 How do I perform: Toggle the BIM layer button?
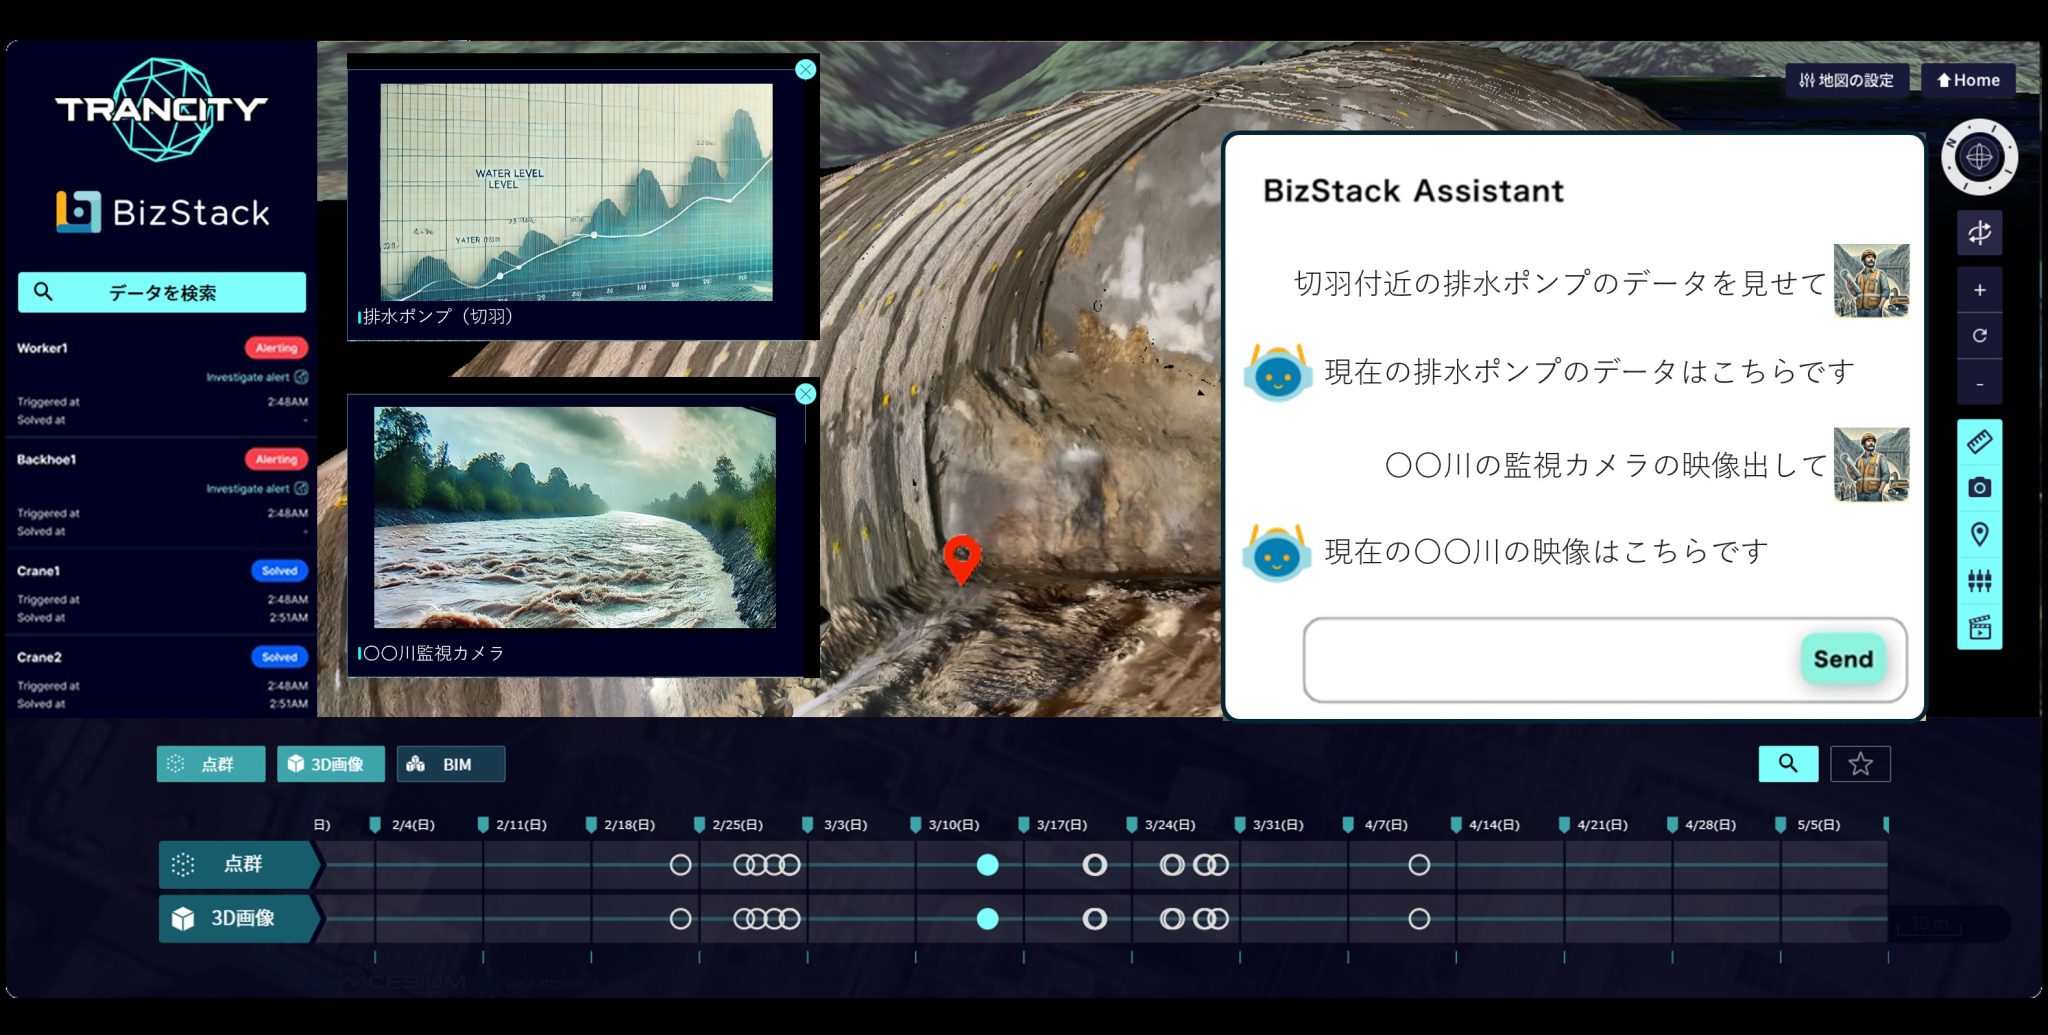point(450,764)
